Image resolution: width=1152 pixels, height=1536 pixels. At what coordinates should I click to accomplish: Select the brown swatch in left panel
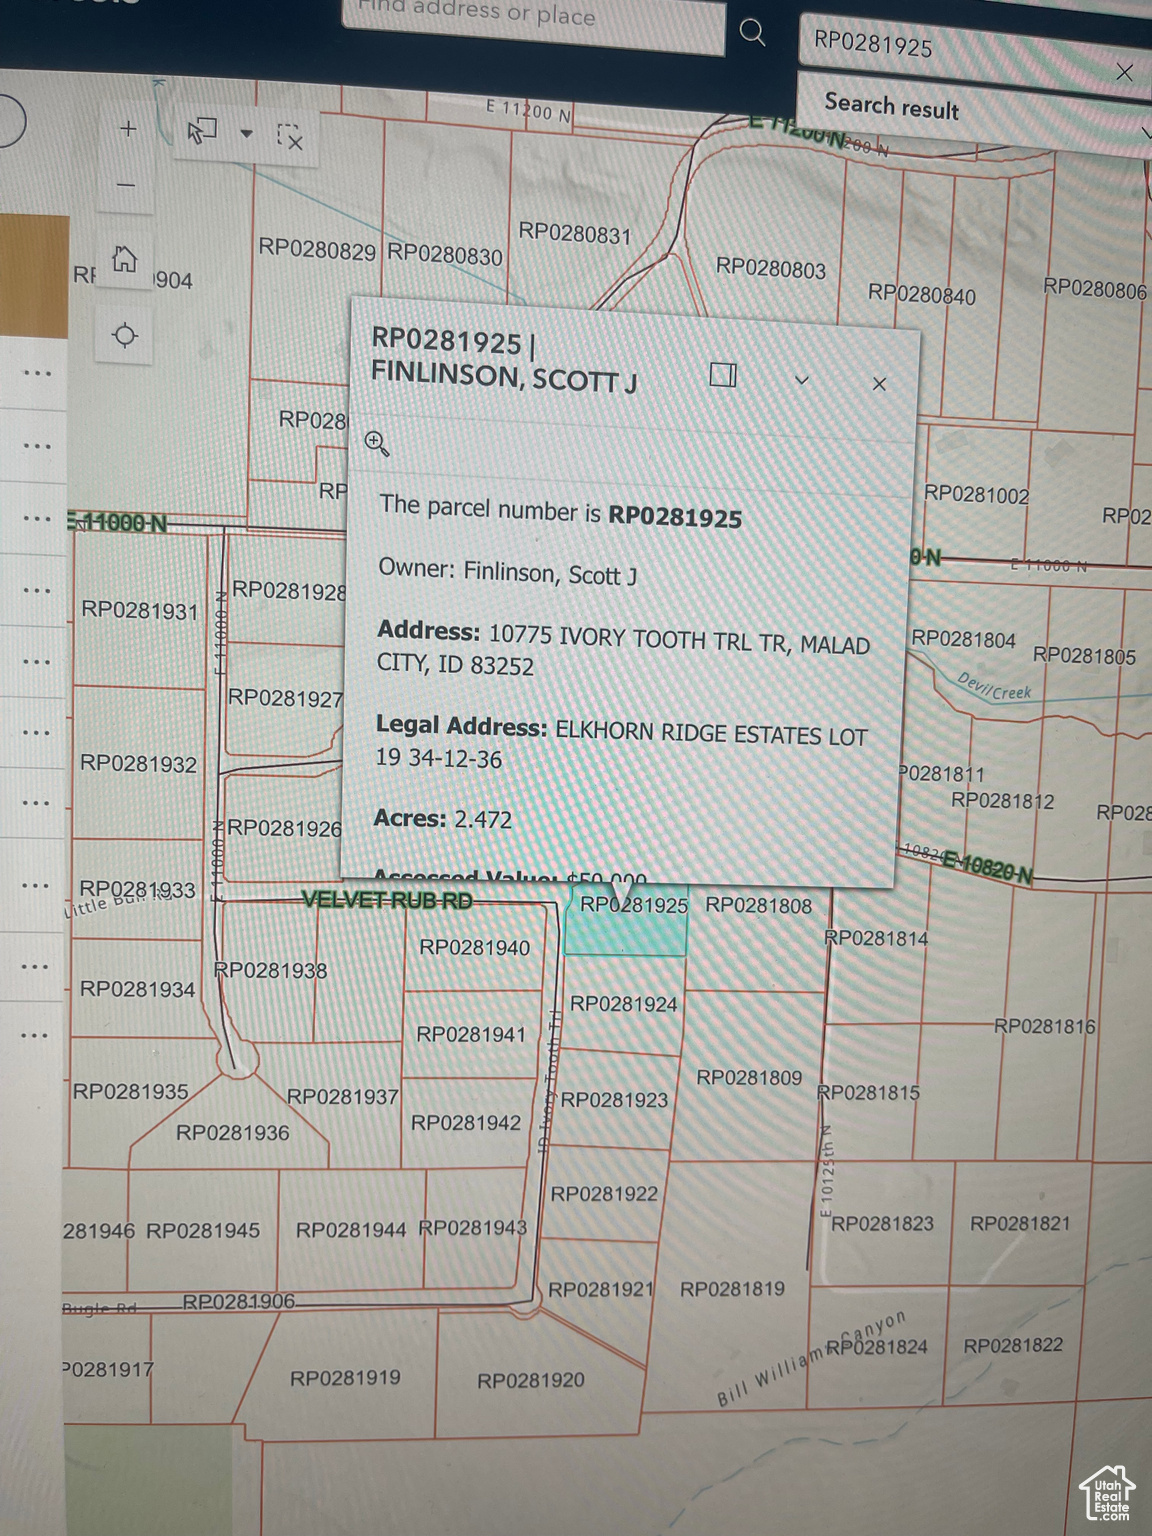click(34, 275)
